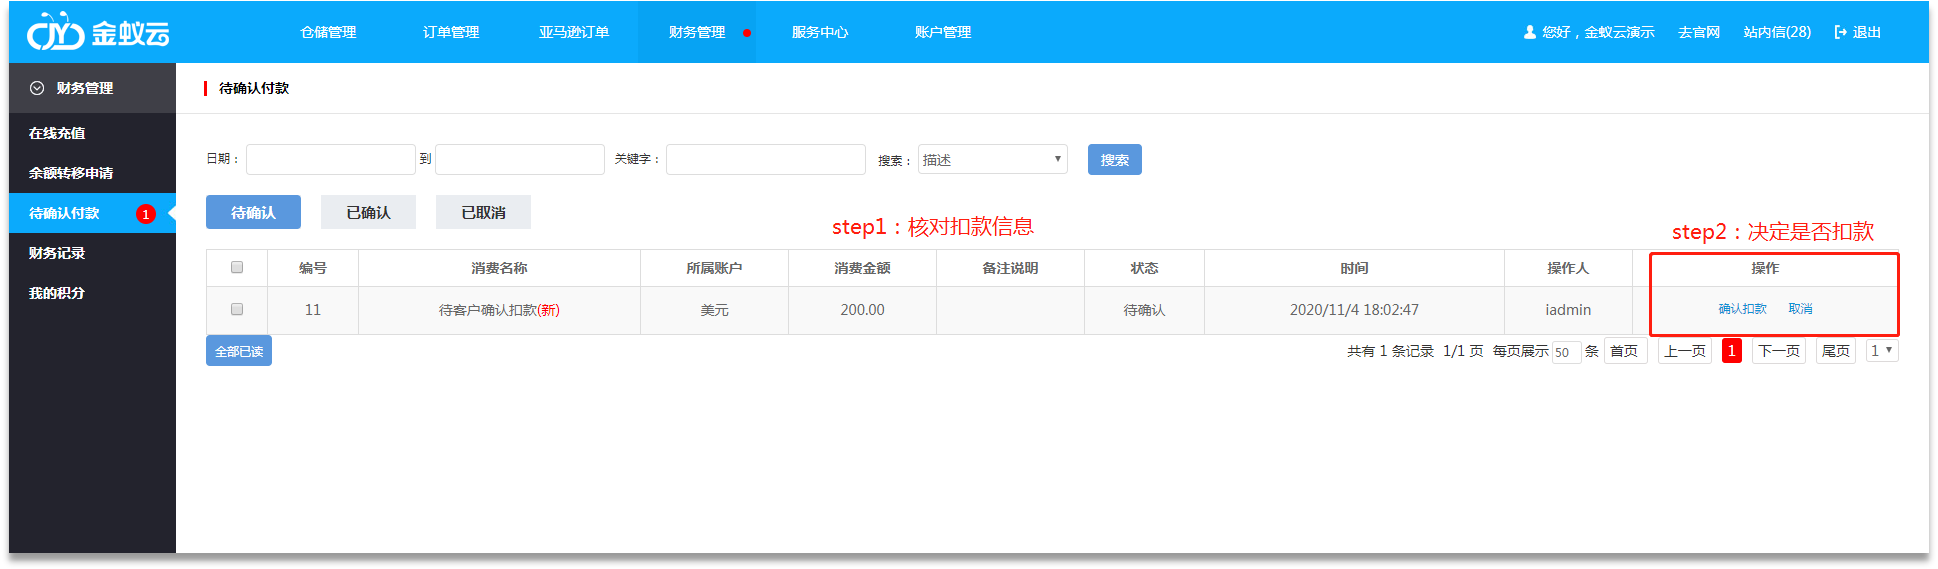Check the checkbox for row 11

(237, 309)
